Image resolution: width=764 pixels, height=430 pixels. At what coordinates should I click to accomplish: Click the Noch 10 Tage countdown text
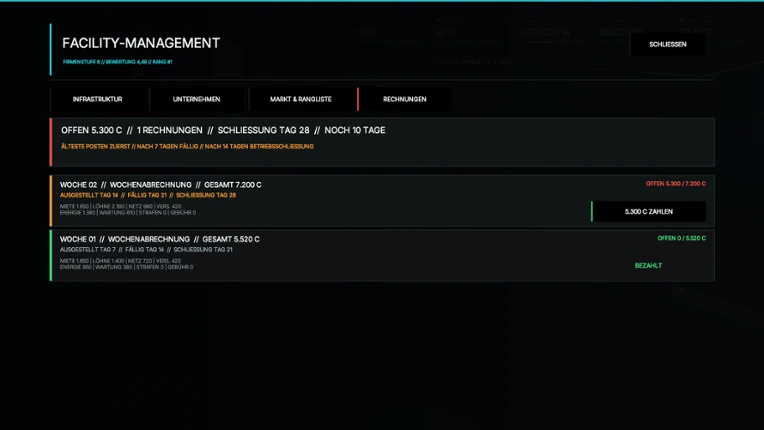pos(355,131)
